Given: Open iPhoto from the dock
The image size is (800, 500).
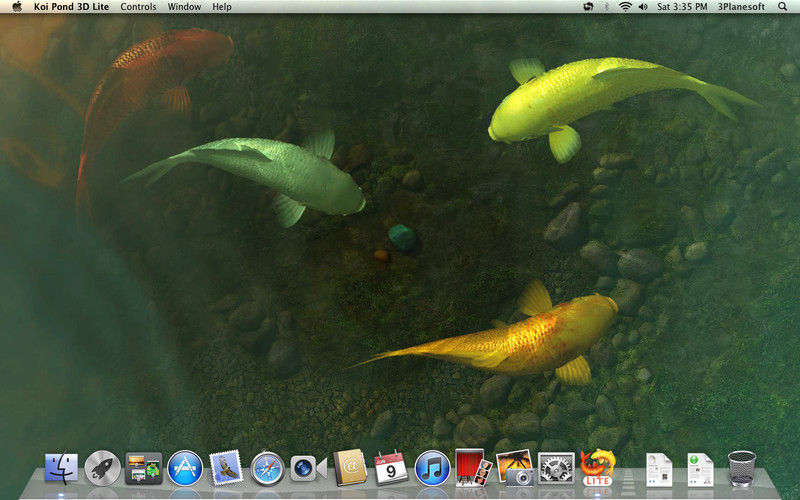Looking at the screenshot, I should coord(514,467).
